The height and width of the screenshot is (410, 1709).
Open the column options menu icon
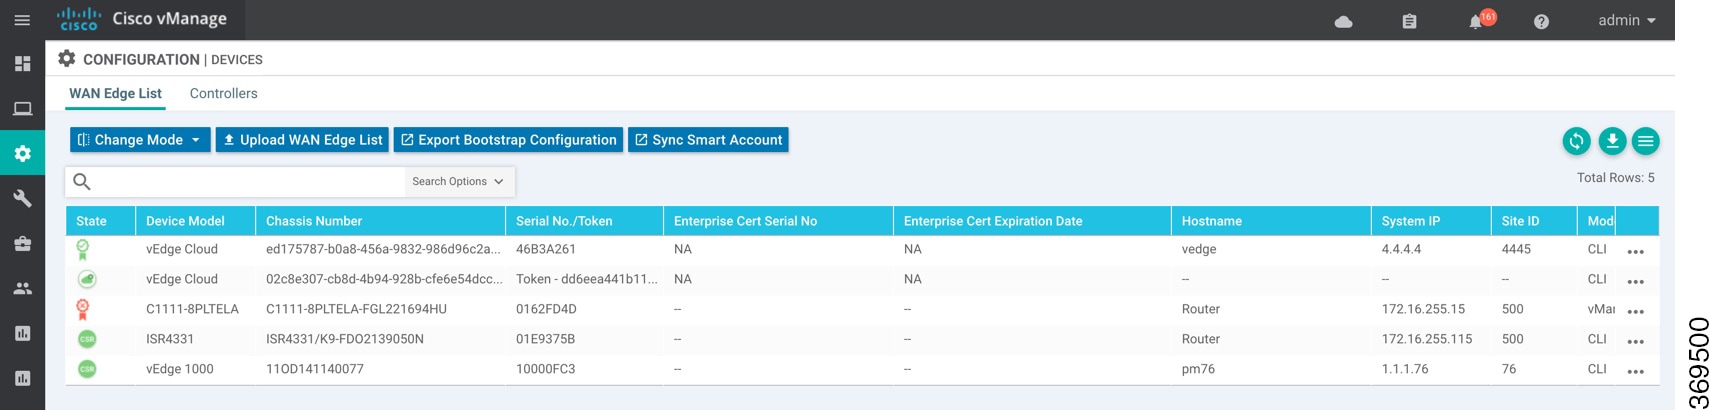(x=1645, y=141)
